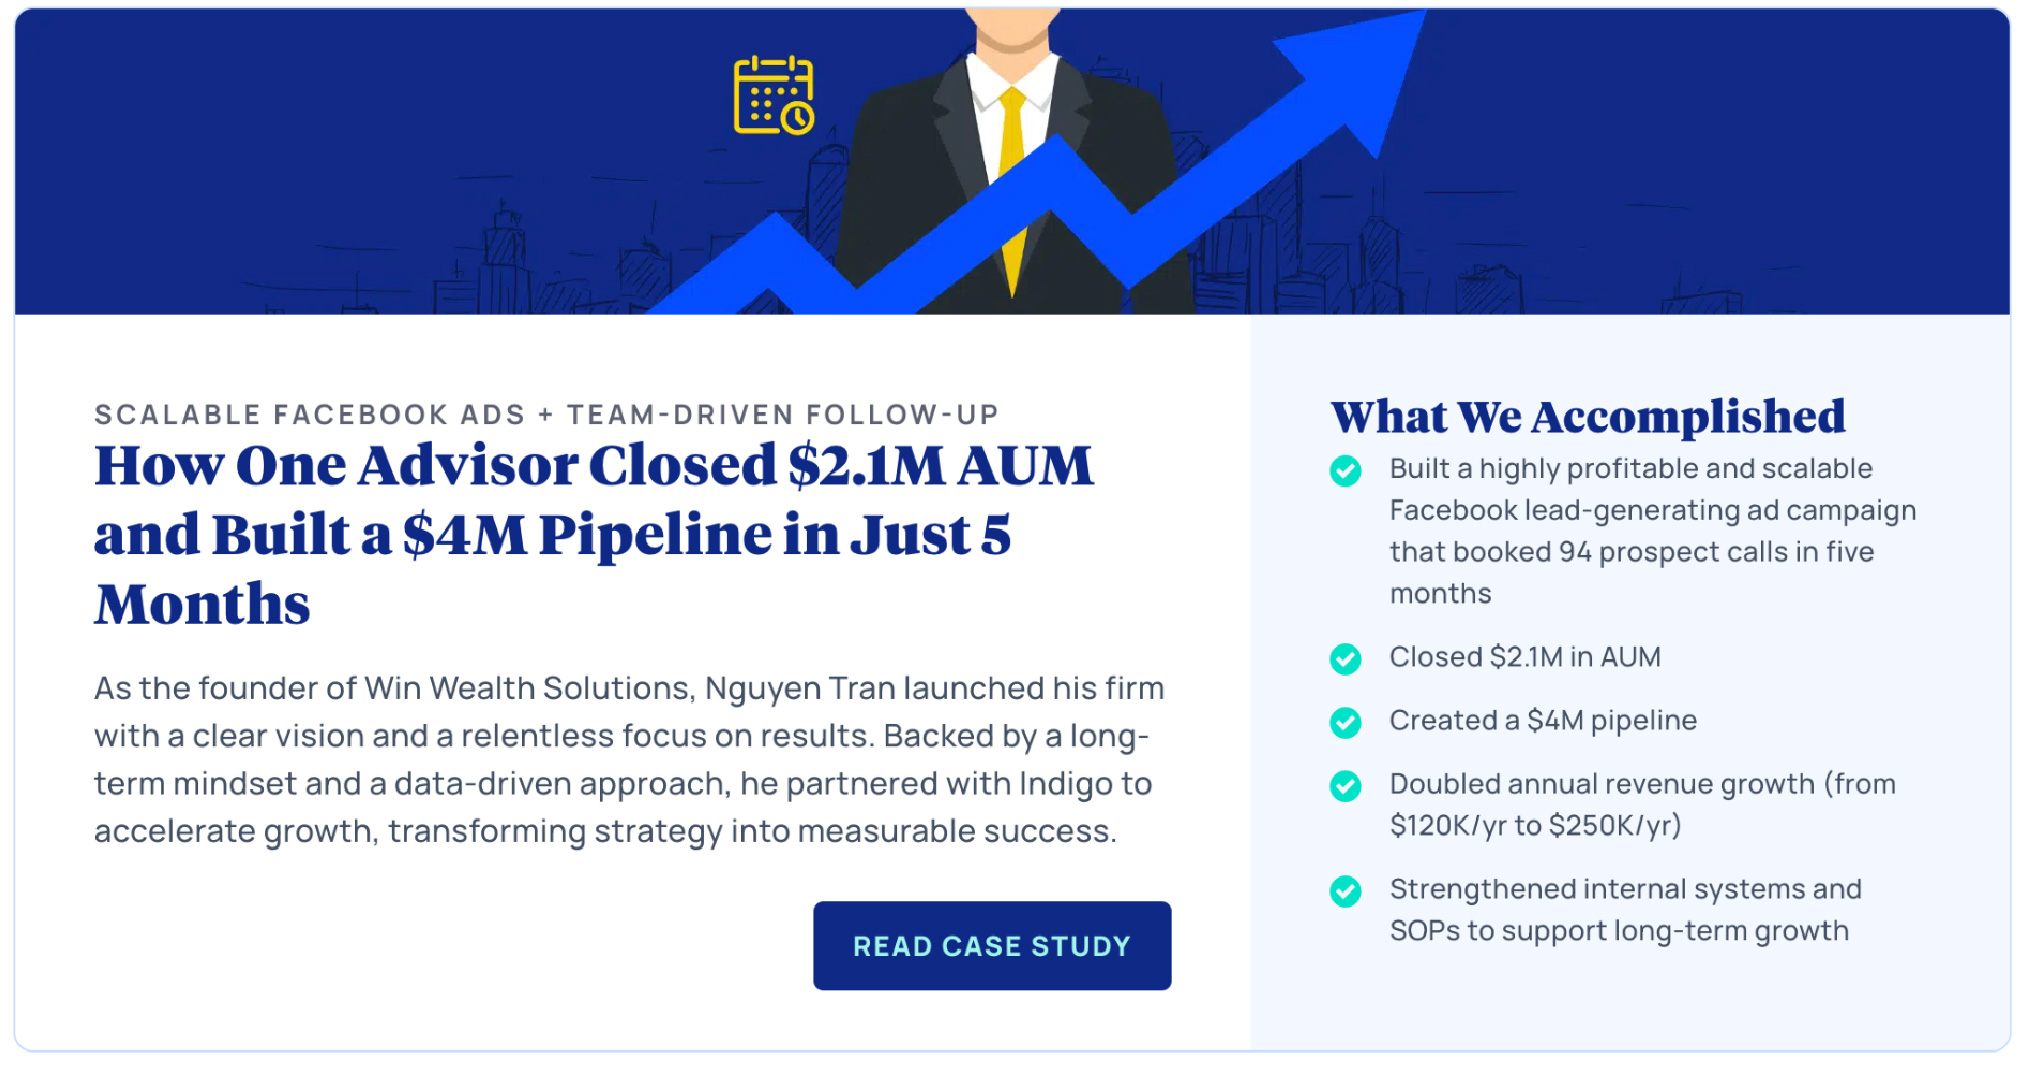The height and width of the screenshot is (1075, 2031).
Task: Click checkmark beside 'Doubled annual revenue growth'
Action: pos(1345,786)
